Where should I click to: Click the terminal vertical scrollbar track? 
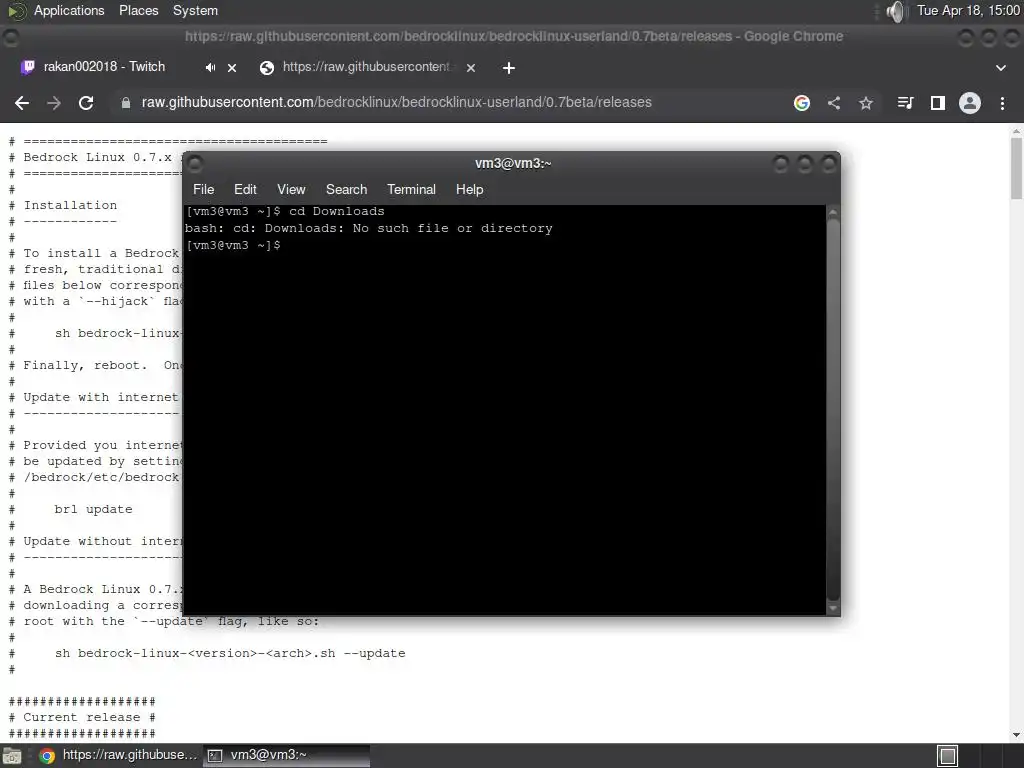coord(833,410)
